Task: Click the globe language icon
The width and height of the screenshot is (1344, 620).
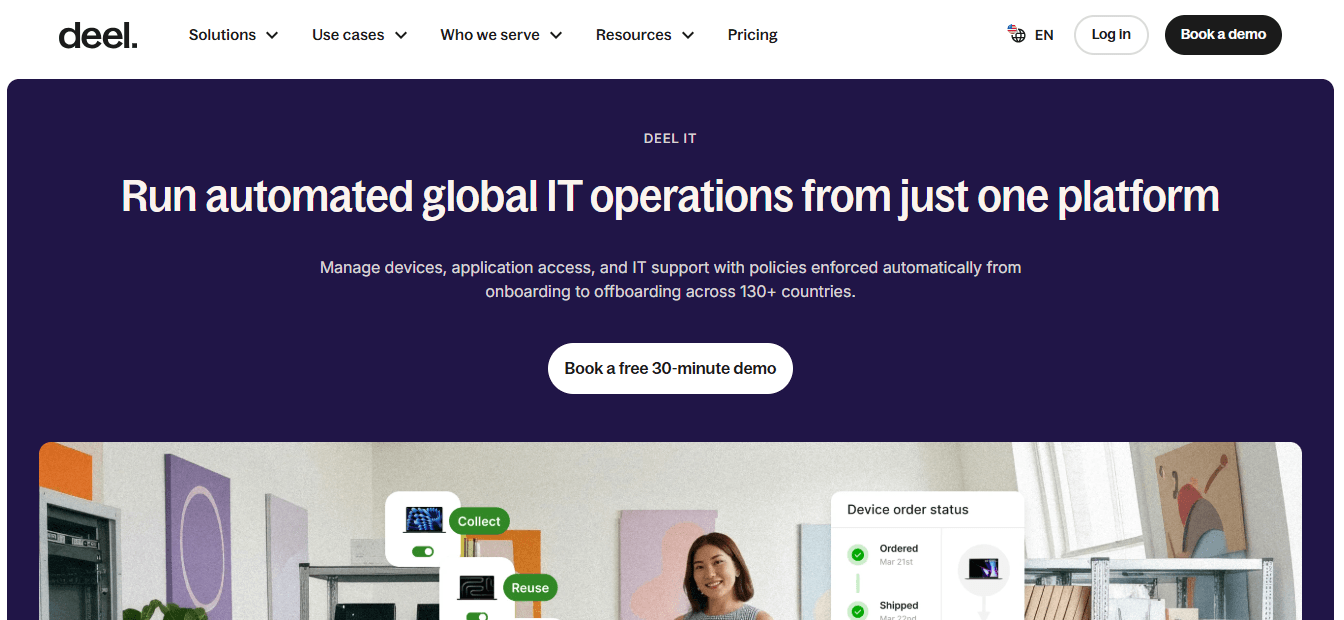Action: 1017,34
